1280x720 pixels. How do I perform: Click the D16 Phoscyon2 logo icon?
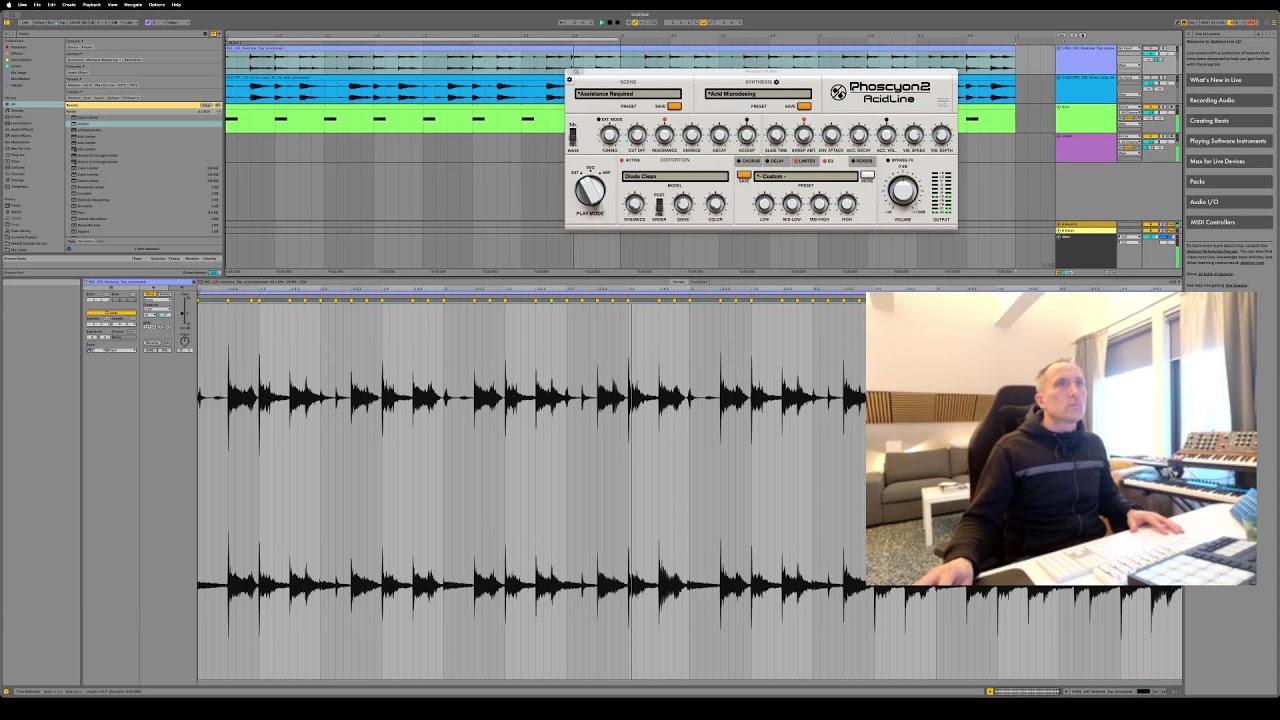pos(838,93)
